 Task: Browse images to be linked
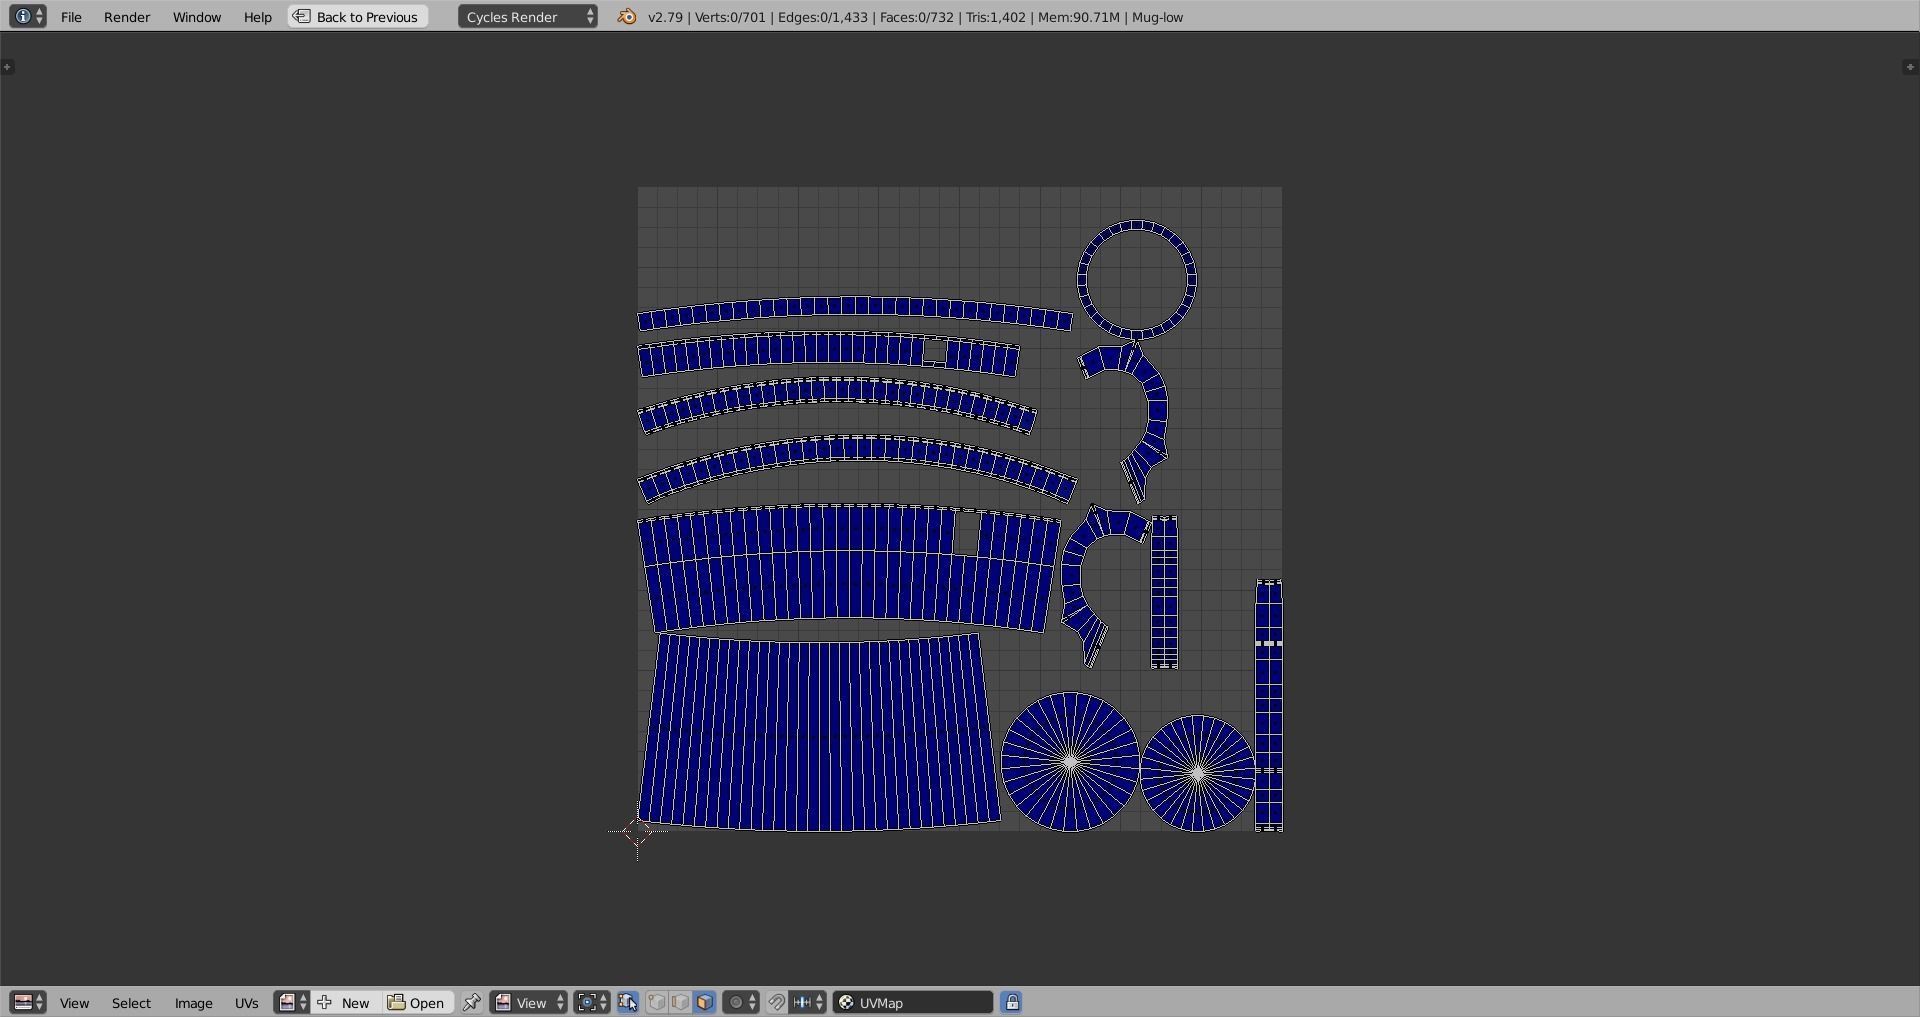[292, 1003]
